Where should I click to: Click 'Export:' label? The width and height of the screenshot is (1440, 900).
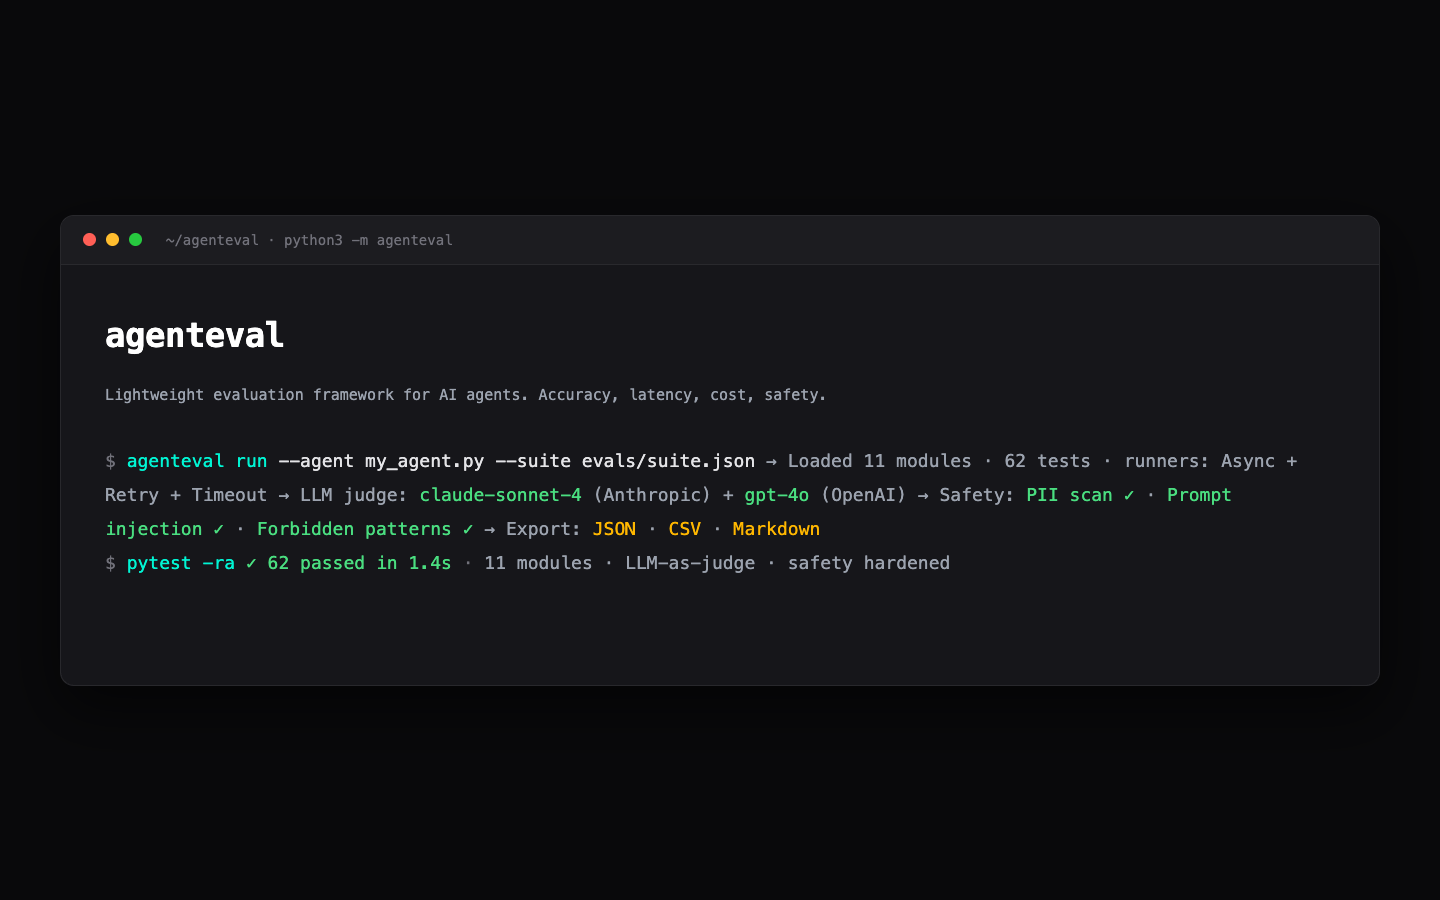543,529
